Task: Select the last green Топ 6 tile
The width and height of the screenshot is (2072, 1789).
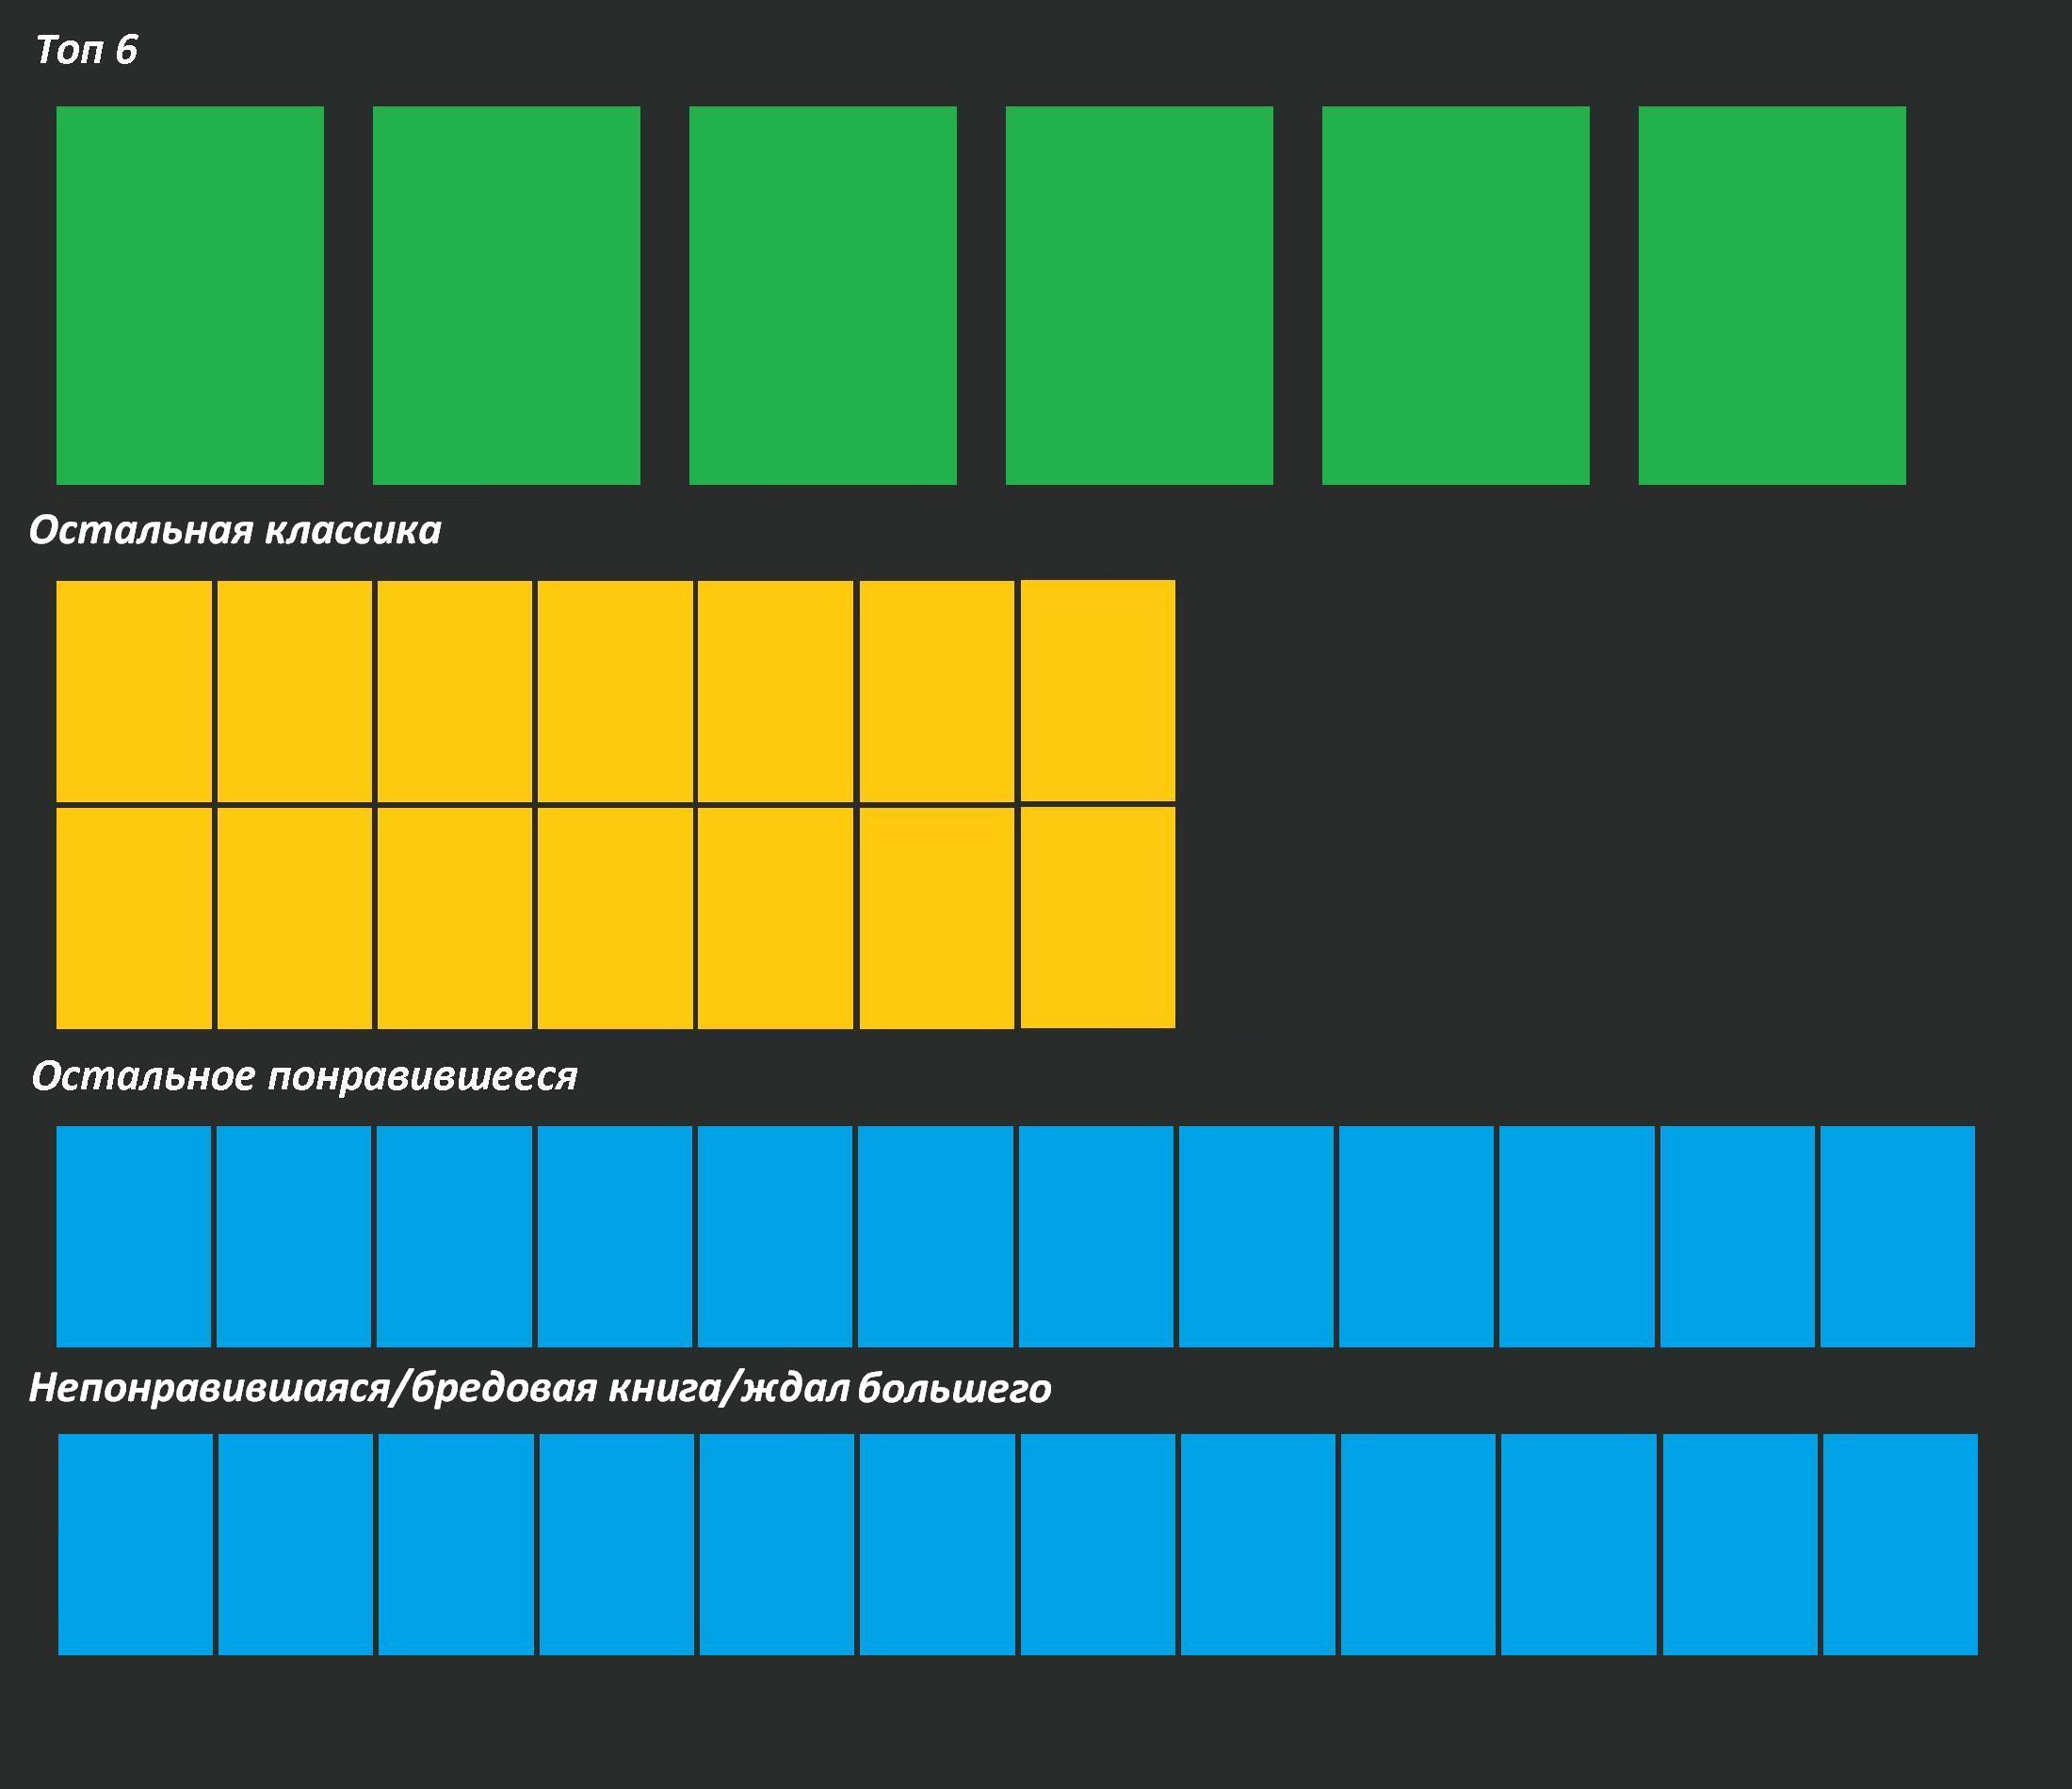Action: coord(1772,295)
